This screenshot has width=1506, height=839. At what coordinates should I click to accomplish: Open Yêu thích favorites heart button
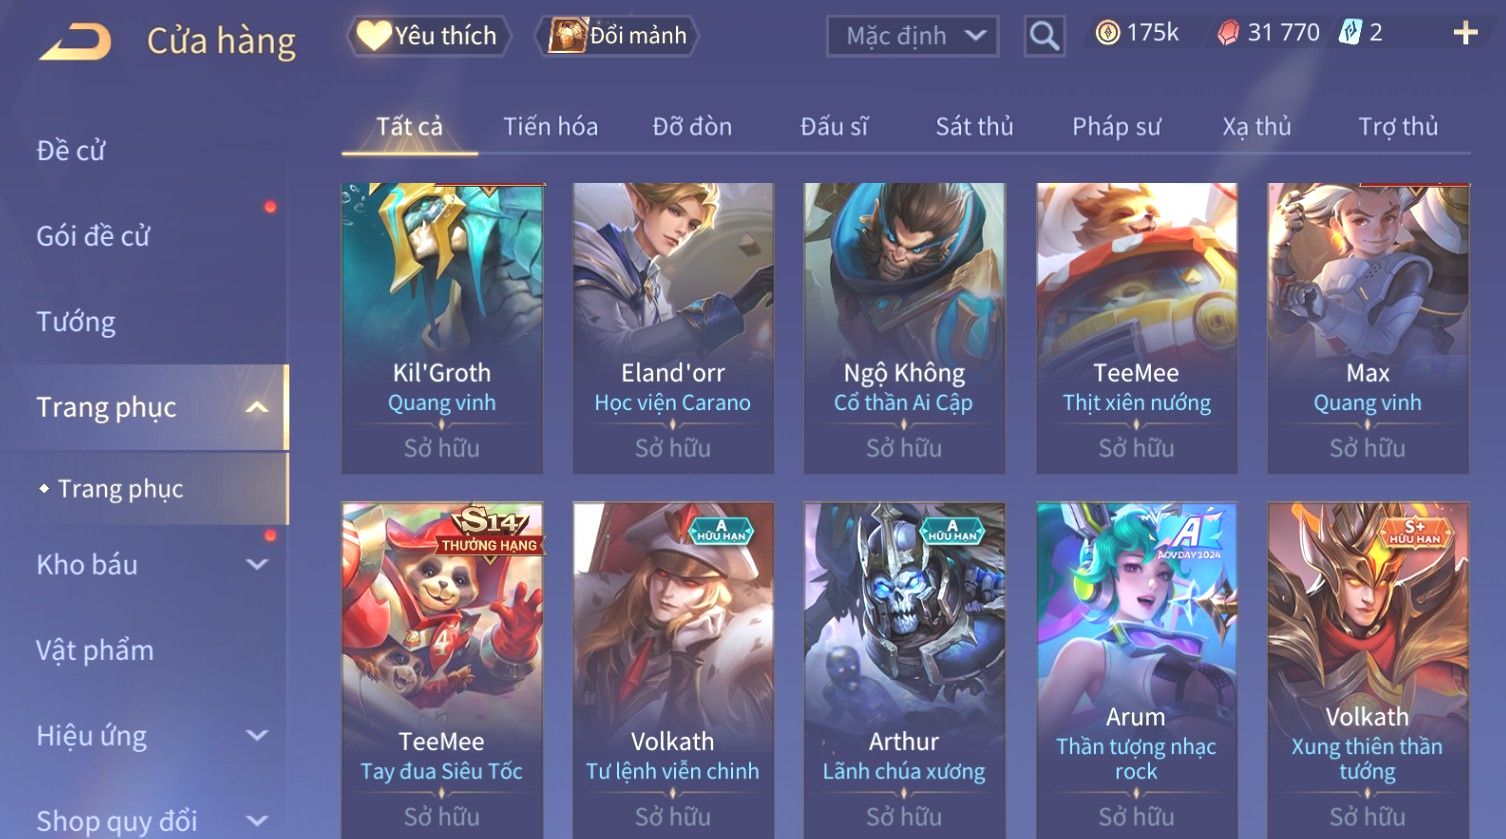point(429,36)
